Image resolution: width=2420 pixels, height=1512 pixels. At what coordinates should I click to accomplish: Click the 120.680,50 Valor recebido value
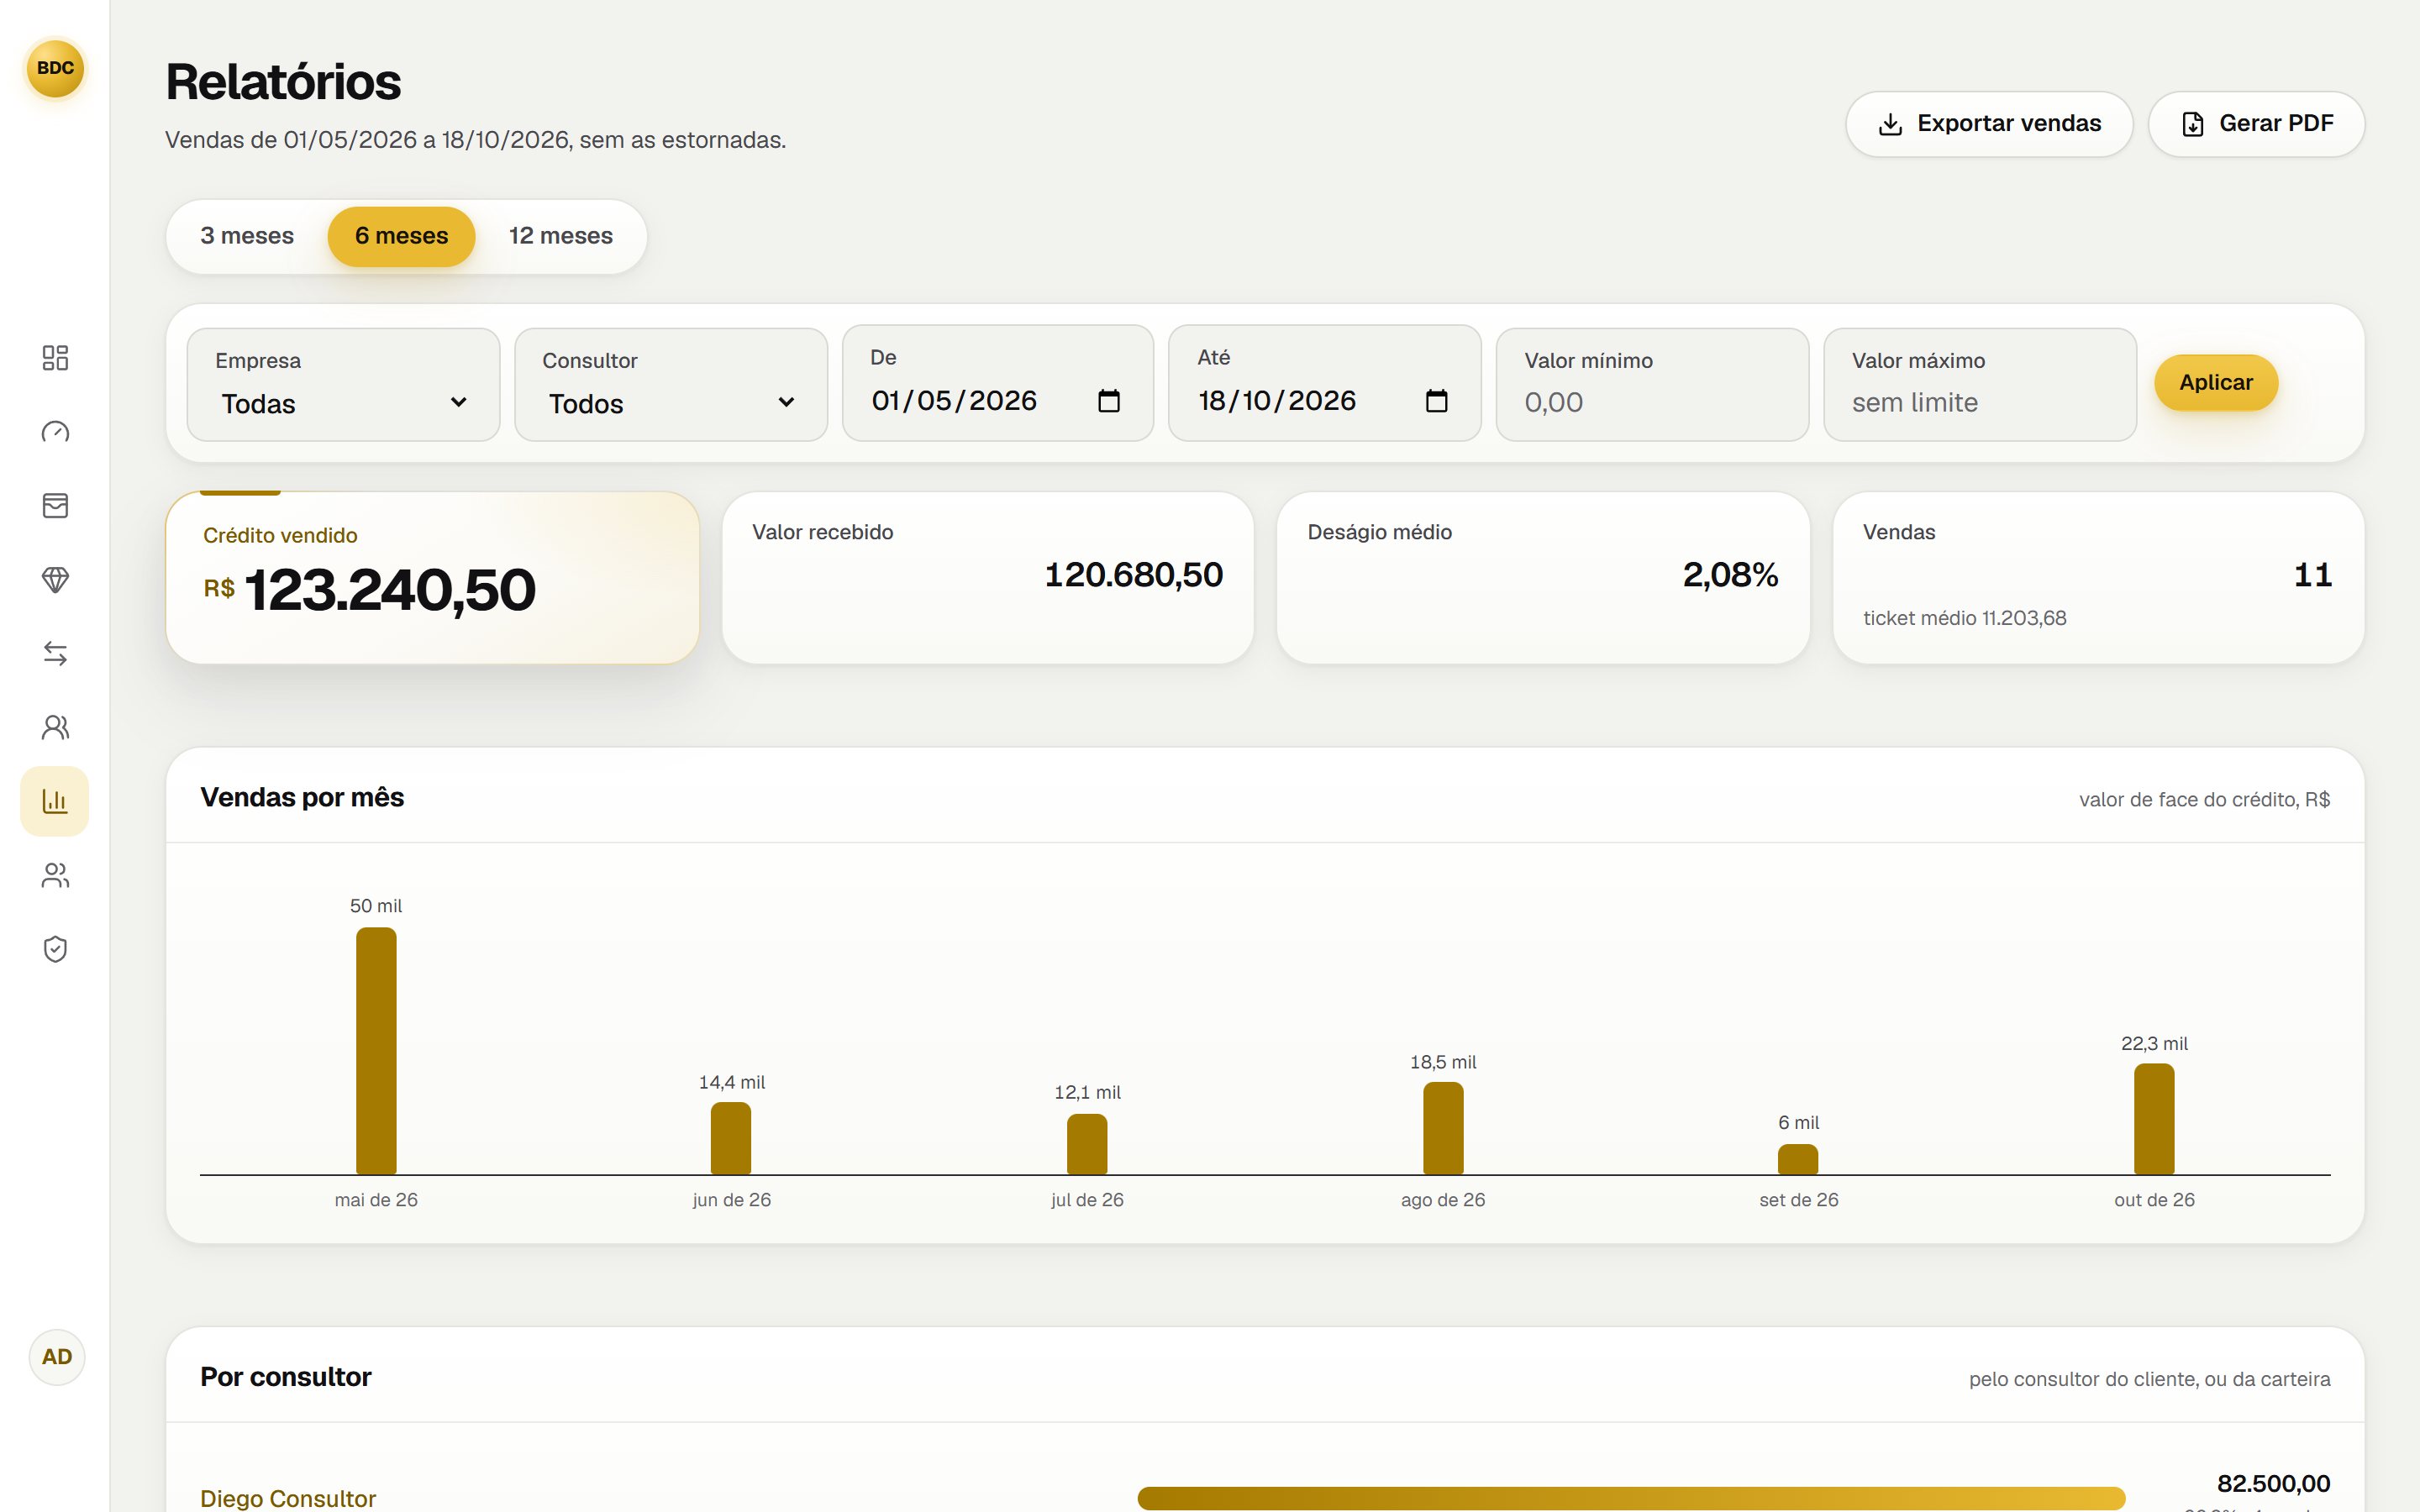1133,575
